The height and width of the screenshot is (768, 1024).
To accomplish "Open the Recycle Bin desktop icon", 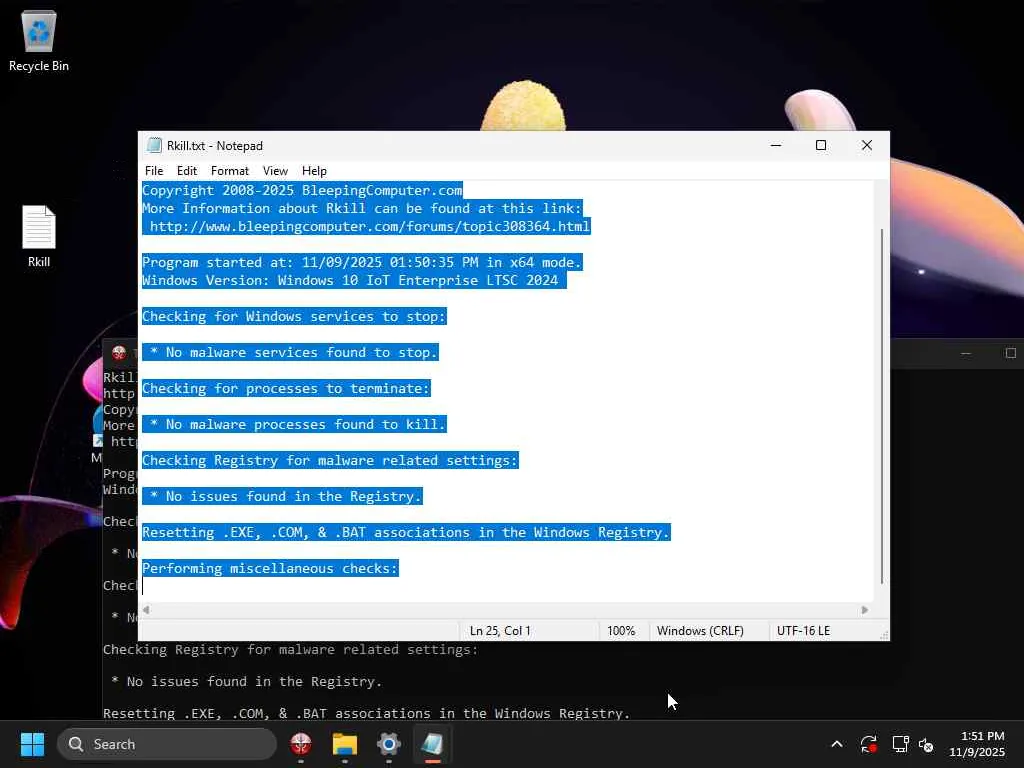I will tap(39, 40).
